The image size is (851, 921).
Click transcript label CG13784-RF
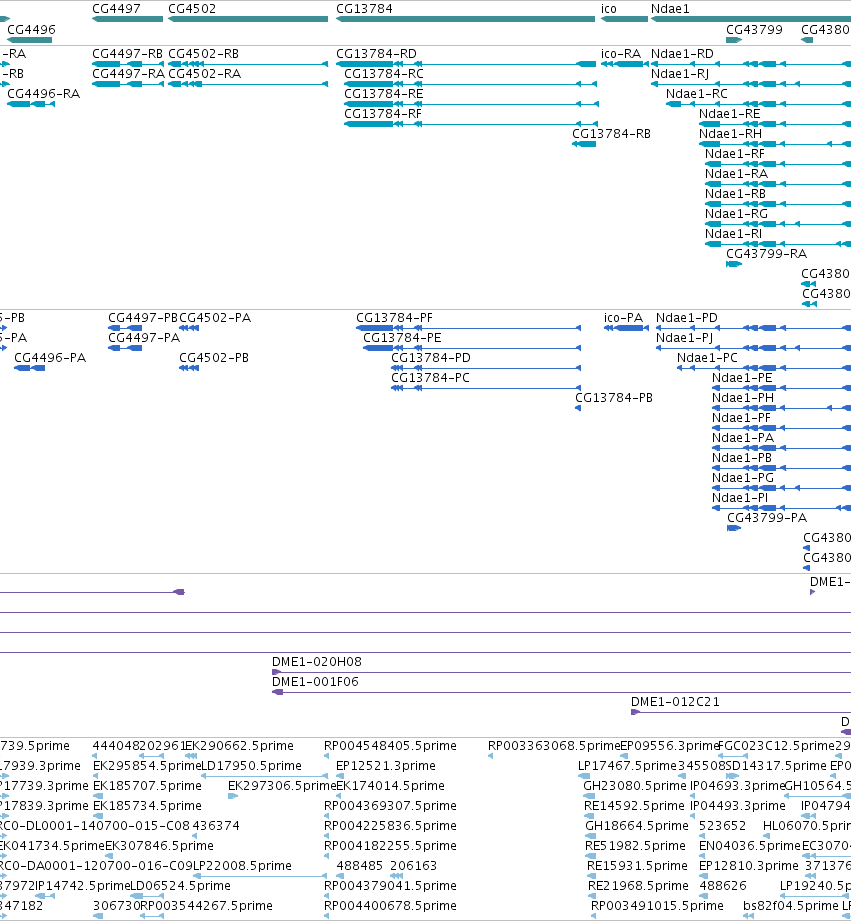click(x=383, y=114)
